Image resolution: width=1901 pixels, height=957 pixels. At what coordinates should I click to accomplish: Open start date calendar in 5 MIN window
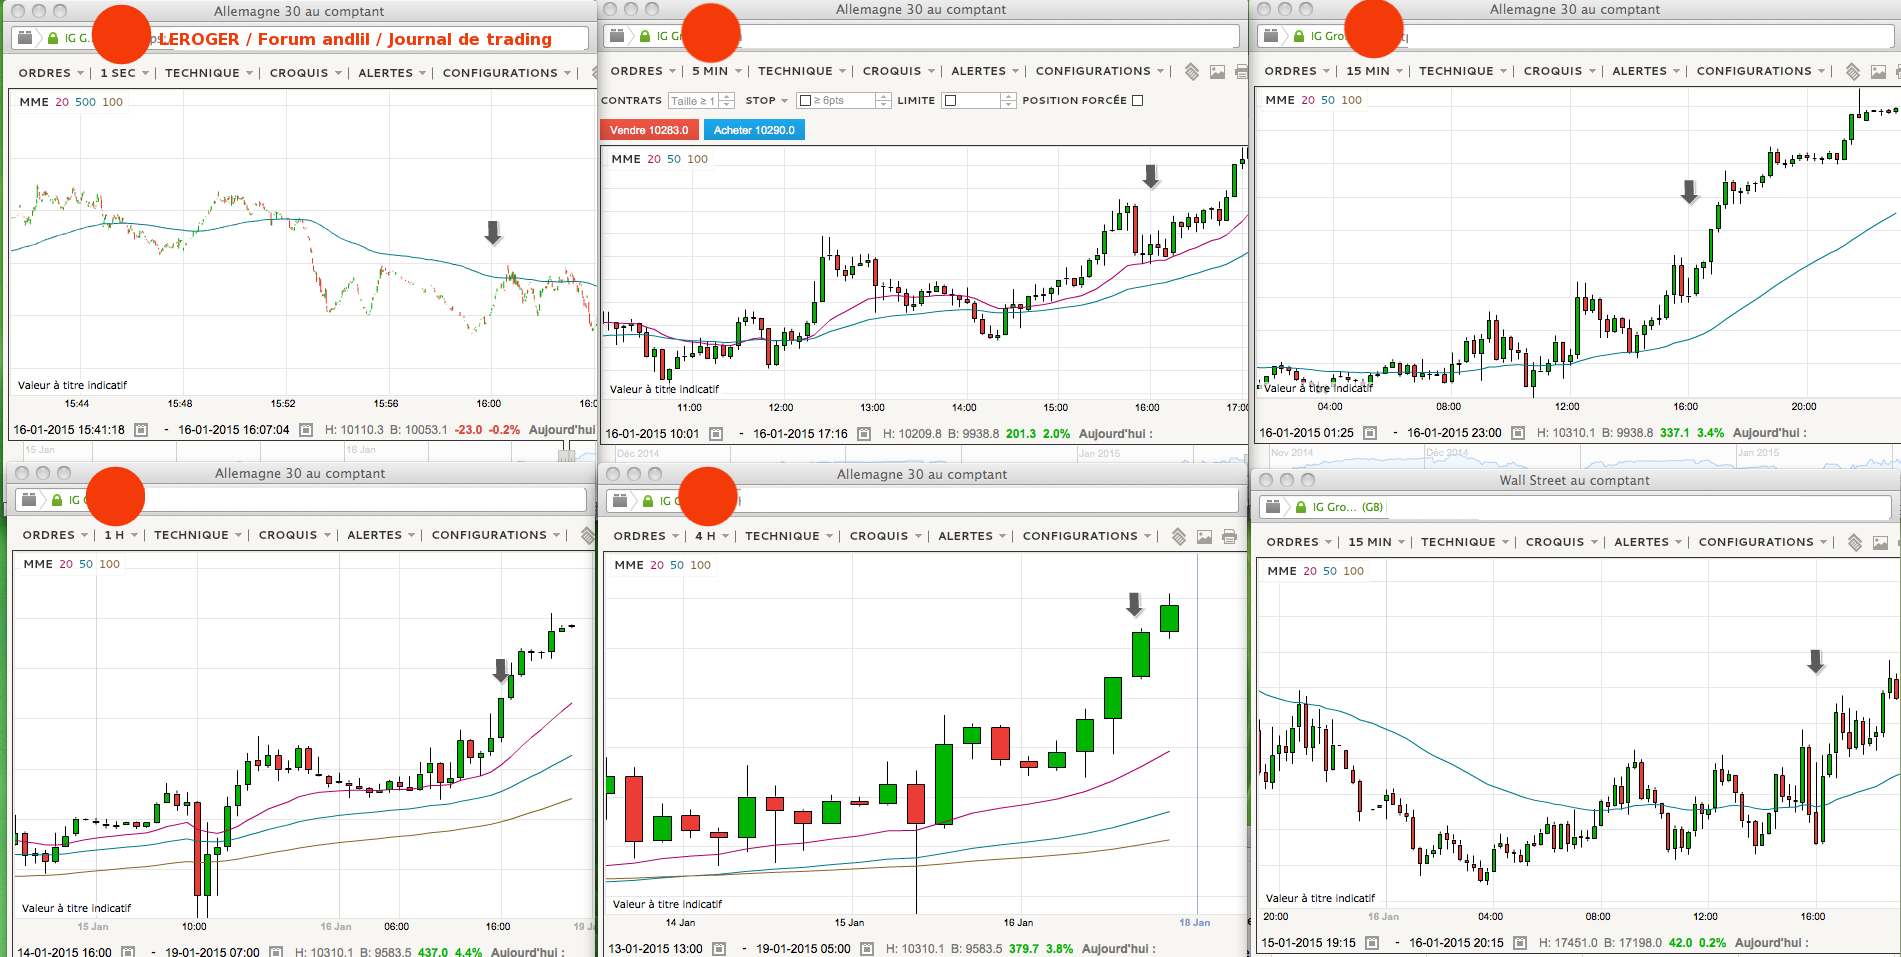pyautogui.click(x=716, y=434)
